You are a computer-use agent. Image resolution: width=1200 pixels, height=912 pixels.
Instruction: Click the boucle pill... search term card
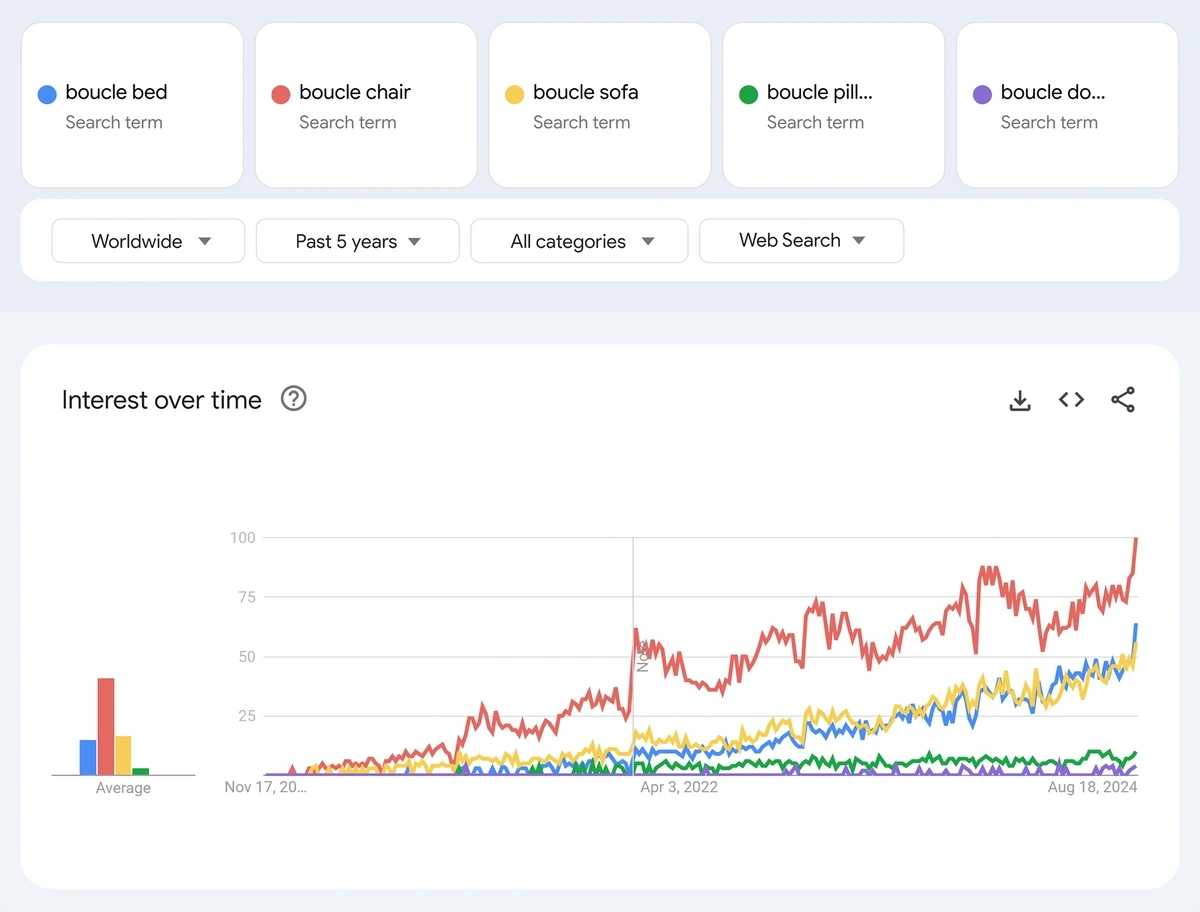click(834, 105)
